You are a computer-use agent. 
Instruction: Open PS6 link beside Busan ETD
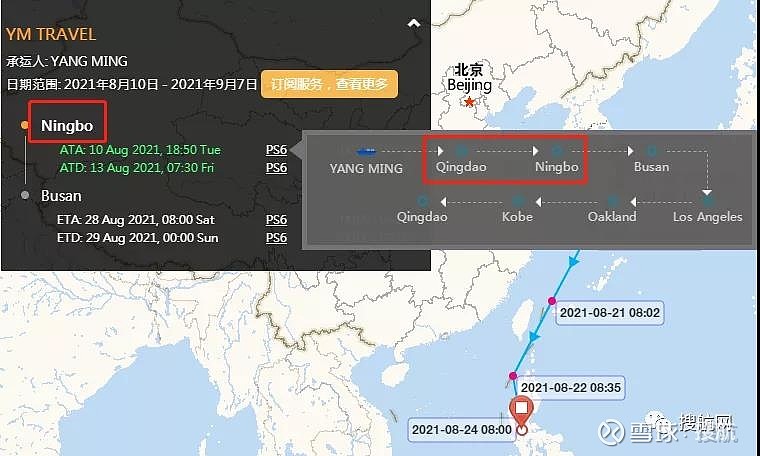click(276, 237)
